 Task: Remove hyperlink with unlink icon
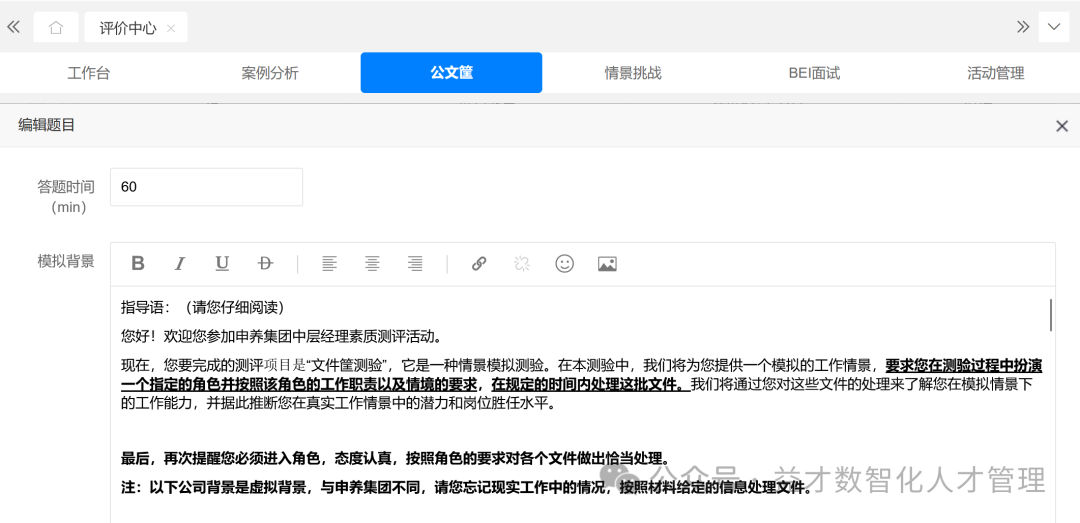click(521, 263)
